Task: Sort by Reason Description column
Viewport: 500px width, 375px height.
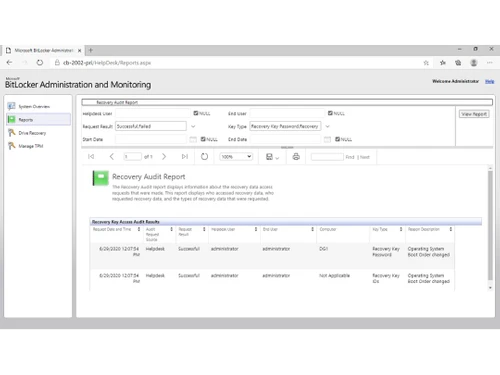Action: click(x=451, y=229)
